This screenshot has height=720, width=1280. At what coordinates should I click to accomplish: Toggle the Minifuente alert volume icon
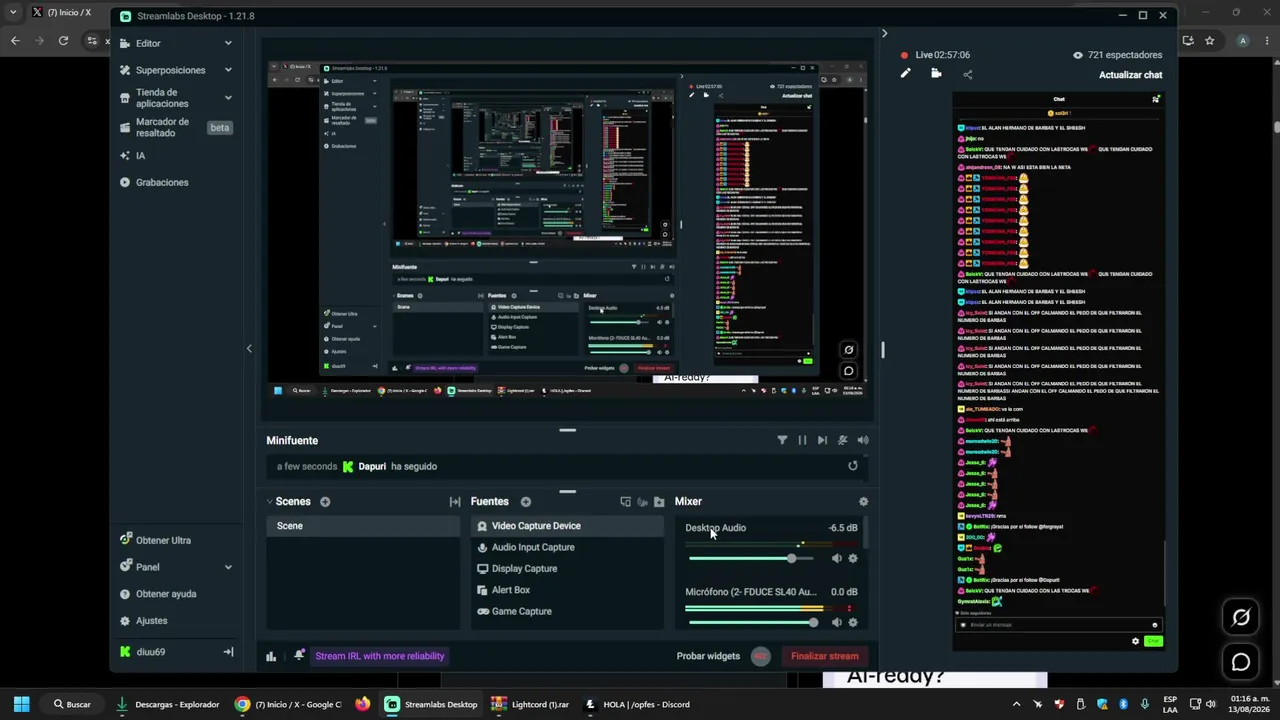863,440
